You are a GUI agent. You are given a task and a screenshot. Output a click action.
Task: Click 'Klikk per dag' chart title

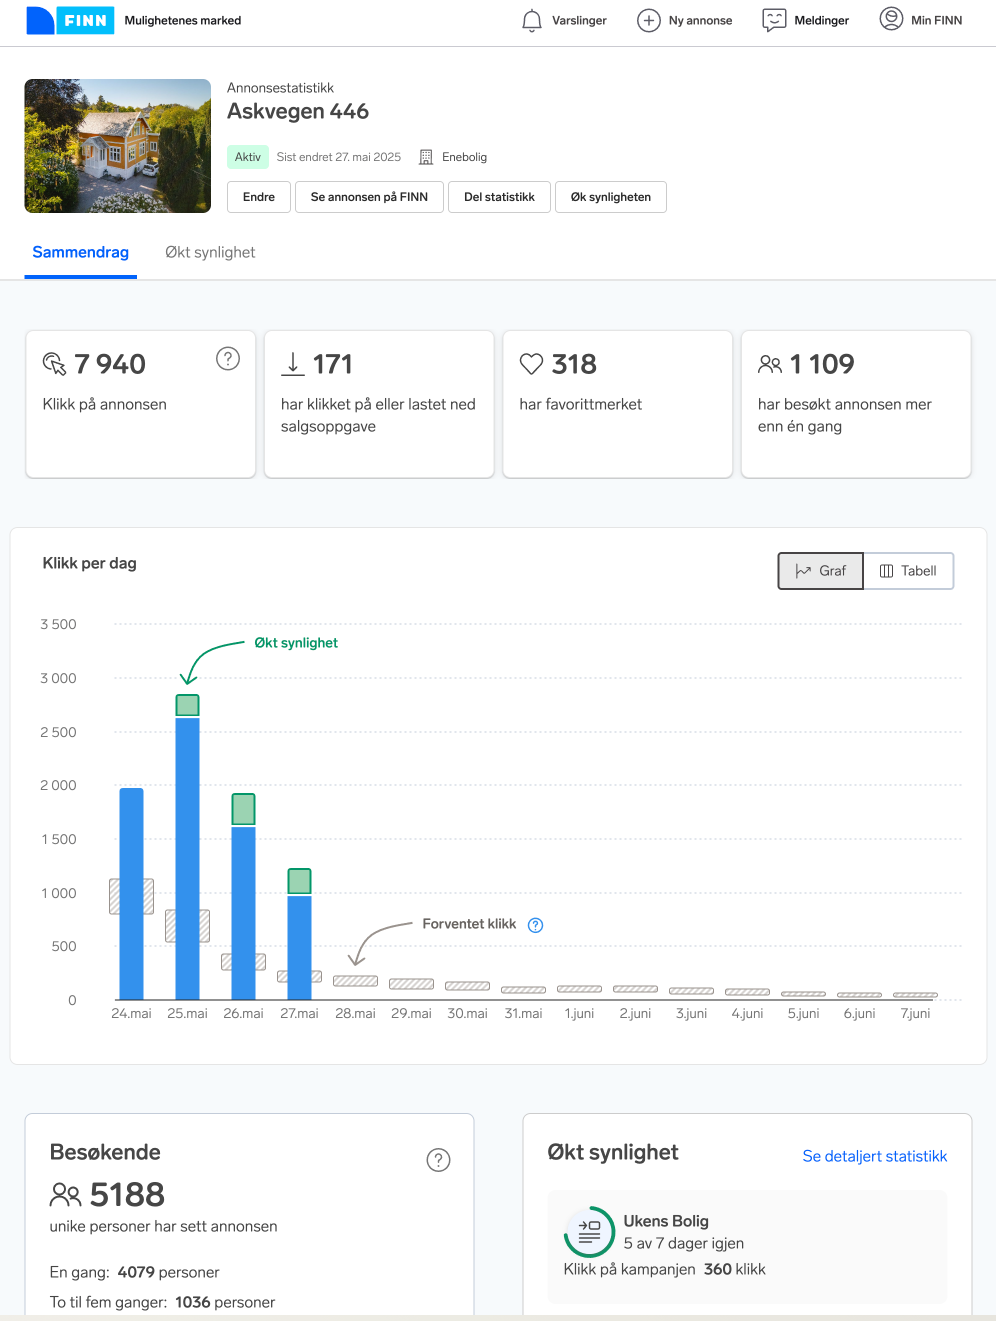90,563
